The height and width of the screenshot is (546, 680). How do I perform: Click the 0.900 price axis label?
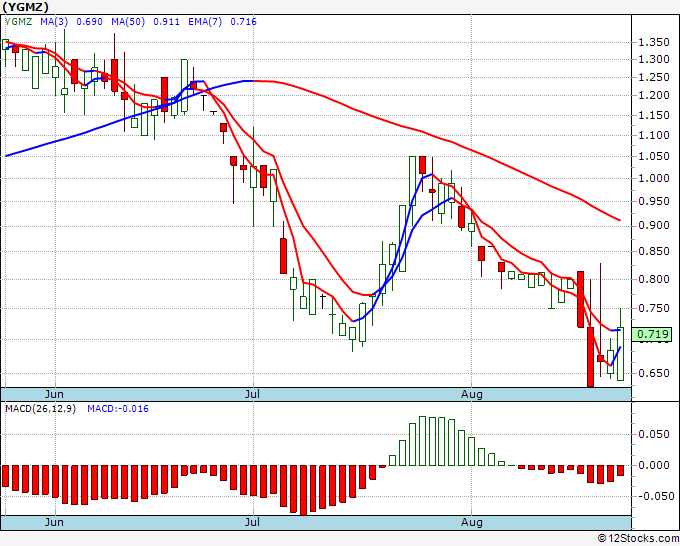tap(654, 226)
